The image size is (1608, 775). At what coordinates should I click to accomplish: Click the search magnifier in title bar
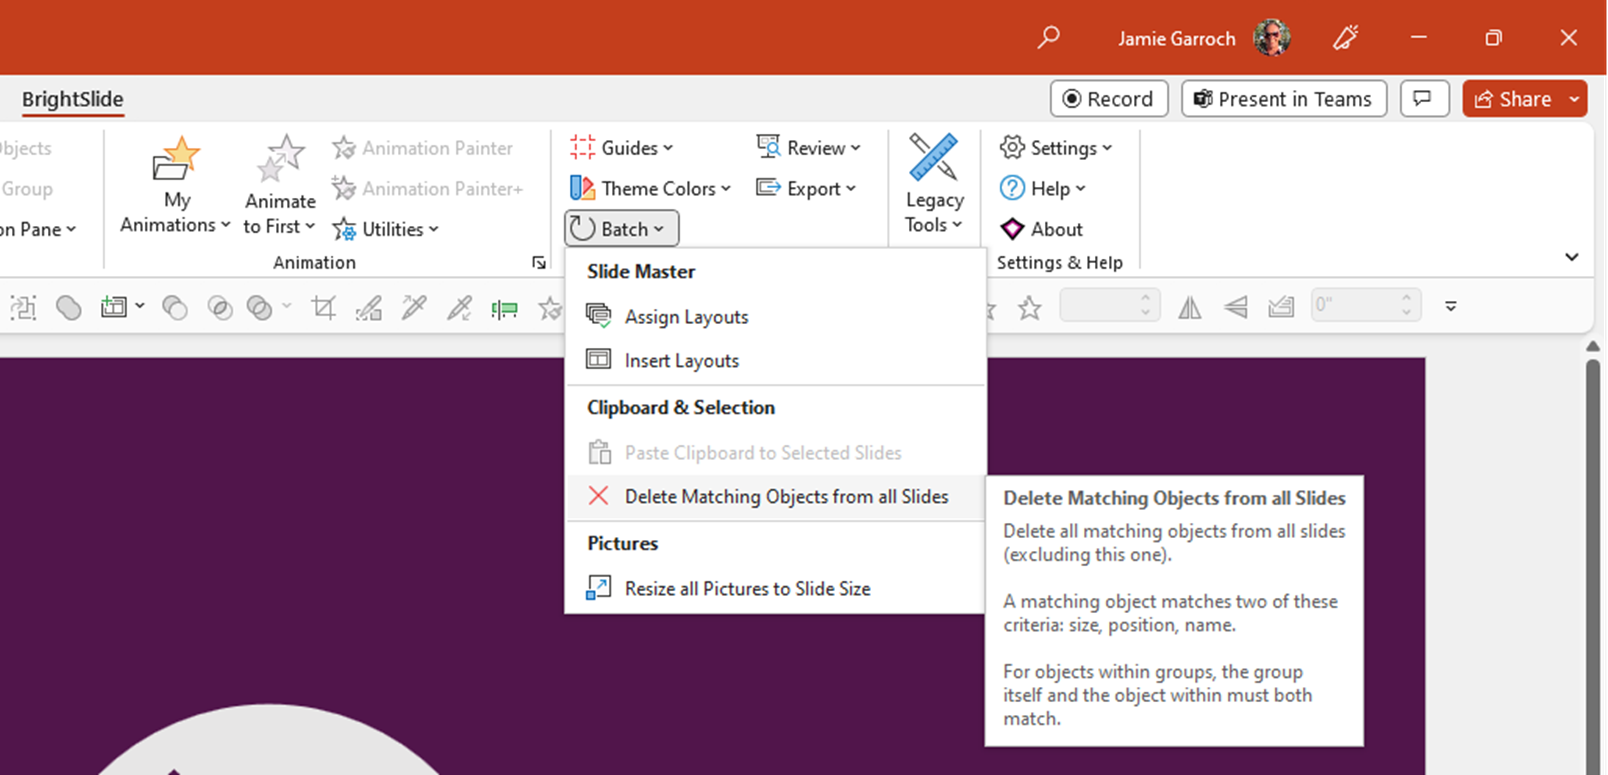pos(1048,38)
